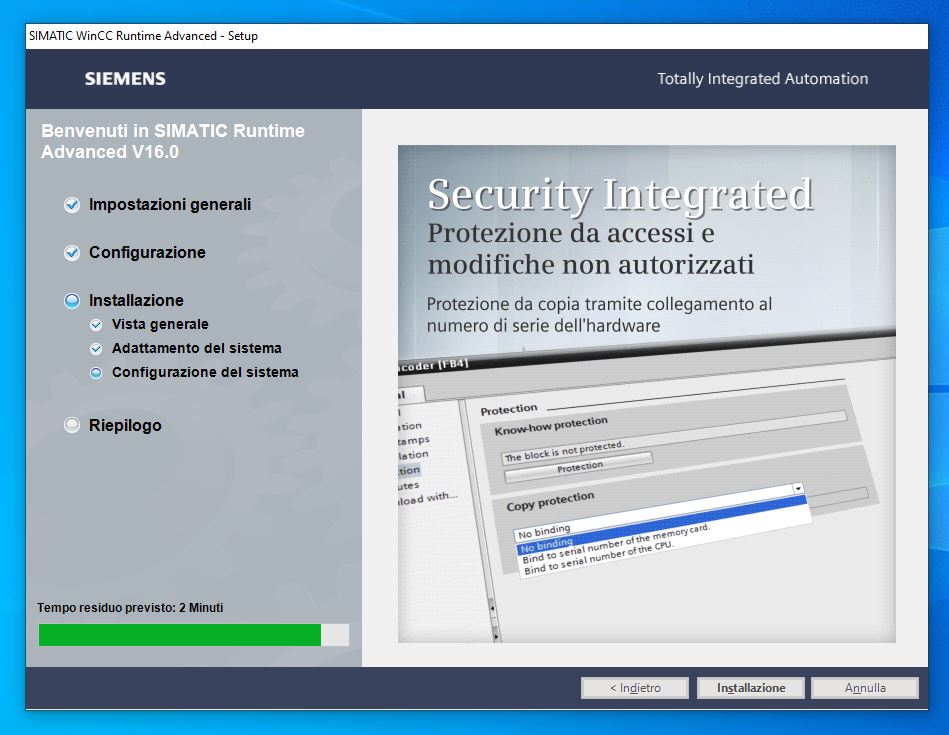Click the Security Integrated promotional image
Screen dimensions: 949x735
click(646, 394)
